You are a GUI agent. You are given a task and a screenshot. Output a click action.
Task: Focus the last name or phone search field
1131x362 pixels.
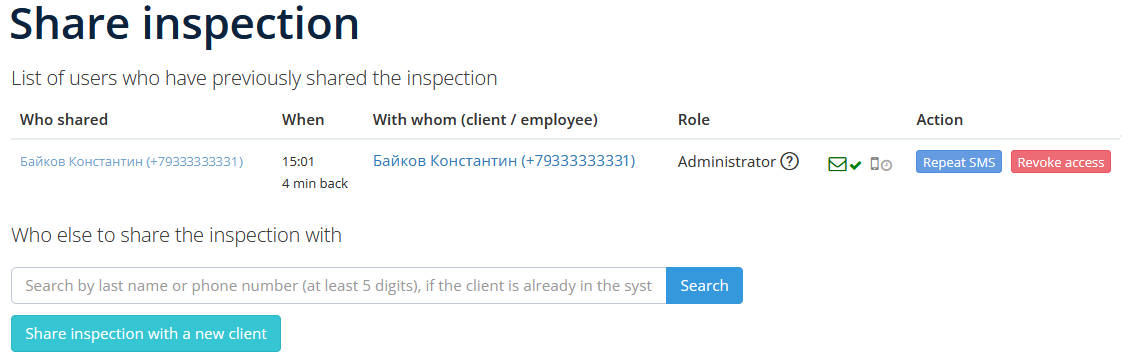click(338, 286)
